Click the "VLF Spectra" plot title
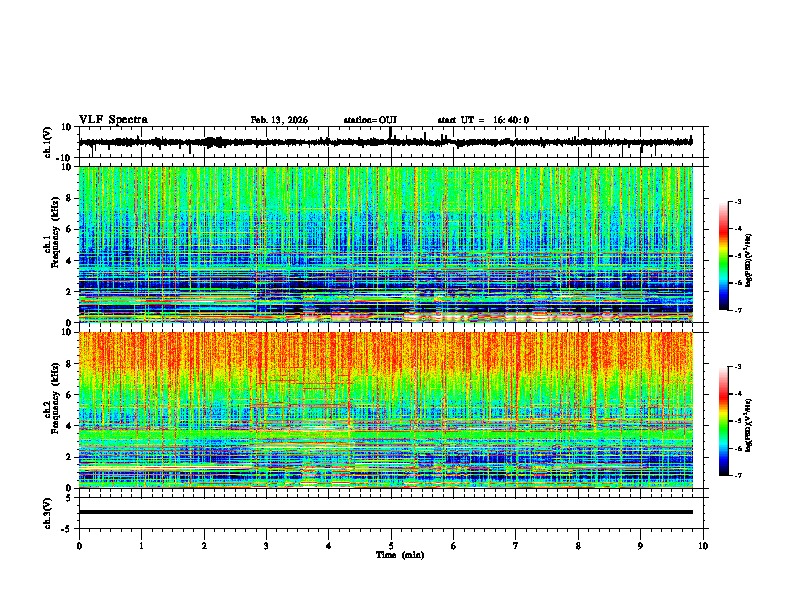The width and height of the screenshot is (792, 612). (x=113, y=119)
